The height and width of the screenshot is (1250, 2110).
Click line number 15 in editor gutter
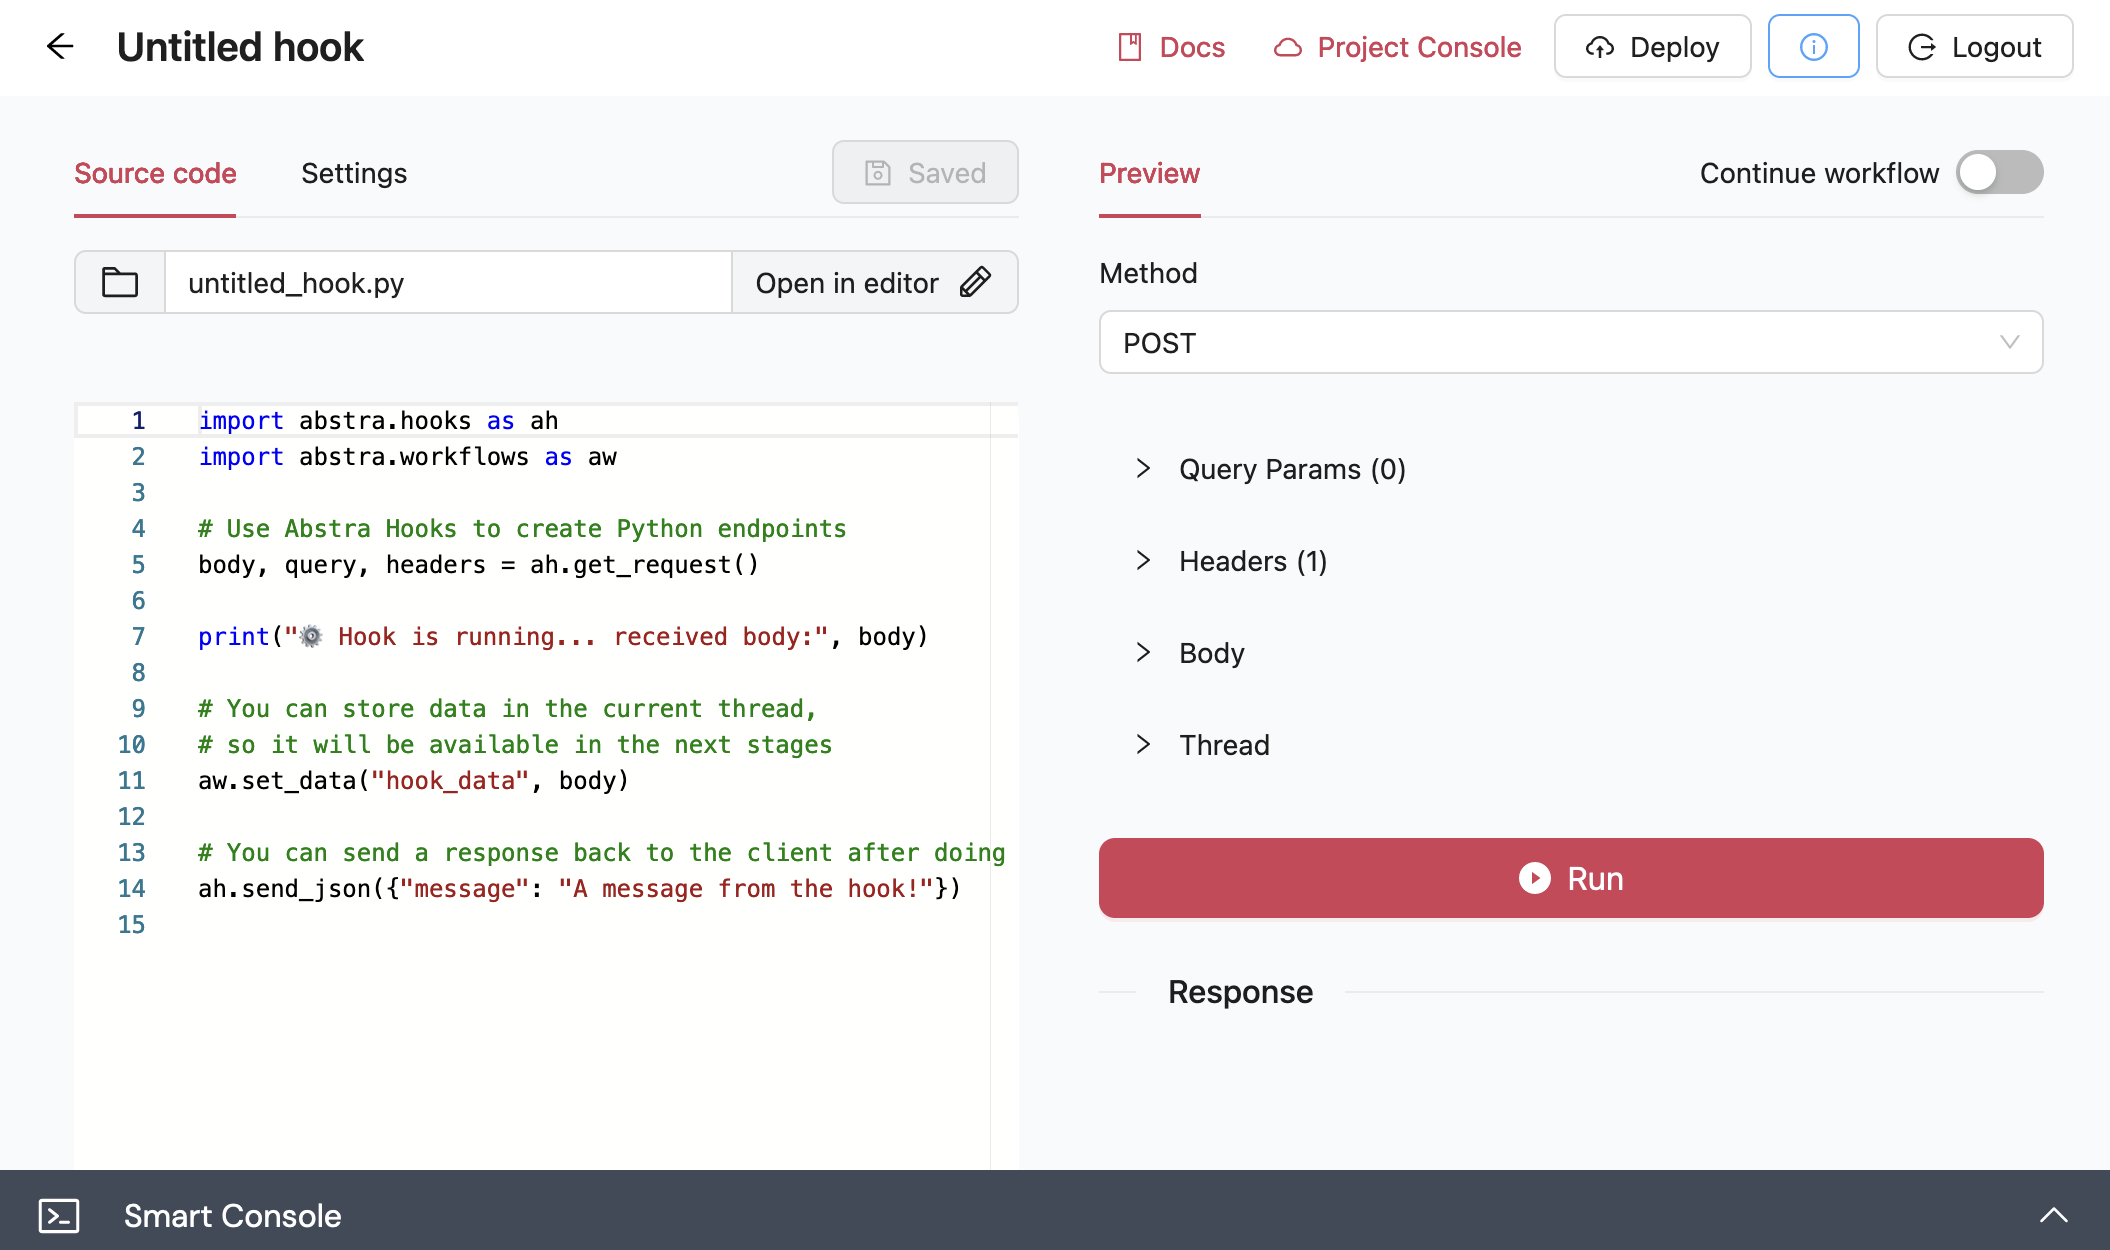[131, 925]
